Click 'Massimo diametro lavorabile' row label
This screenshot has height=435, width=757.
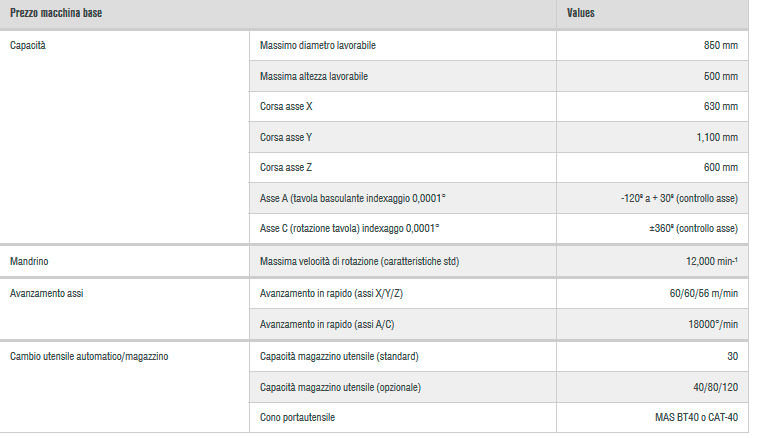(x=317, y=46)
